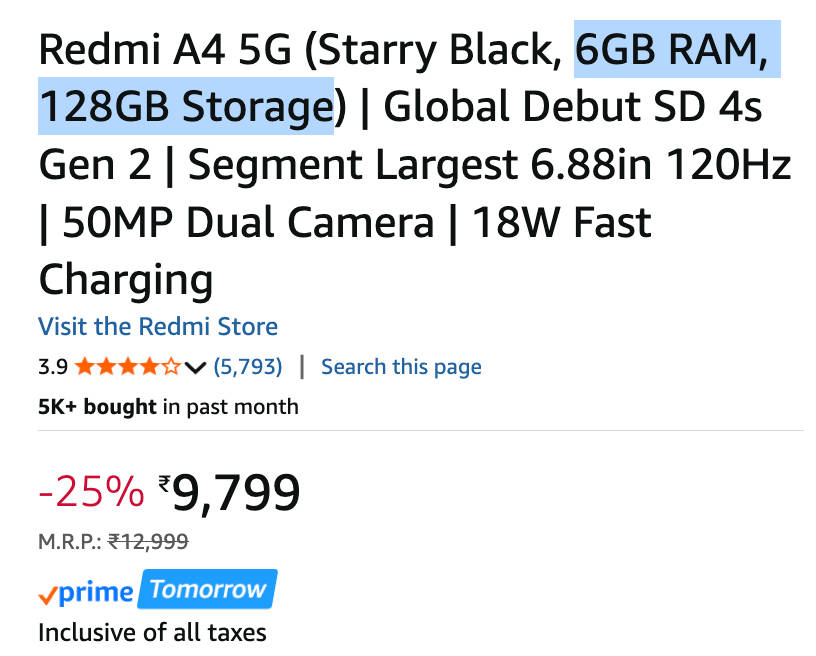This screenshot has height=656, width=816.
Task: Click the blue Tomorrow delivery badge
Action: click(208, 590)
